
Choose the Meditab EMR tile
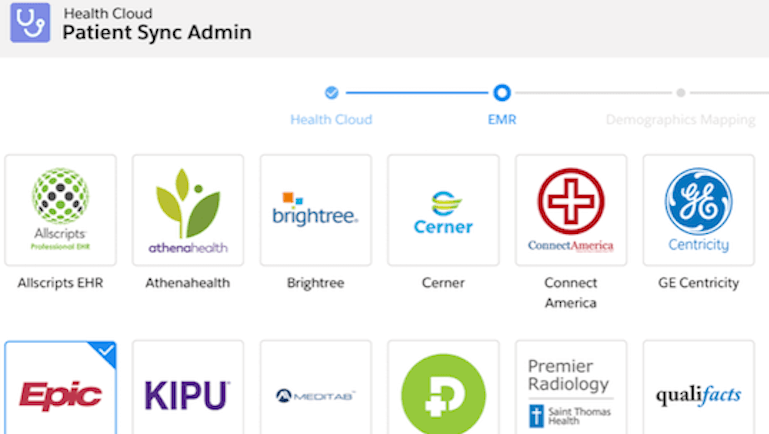(x=316, y=388)
